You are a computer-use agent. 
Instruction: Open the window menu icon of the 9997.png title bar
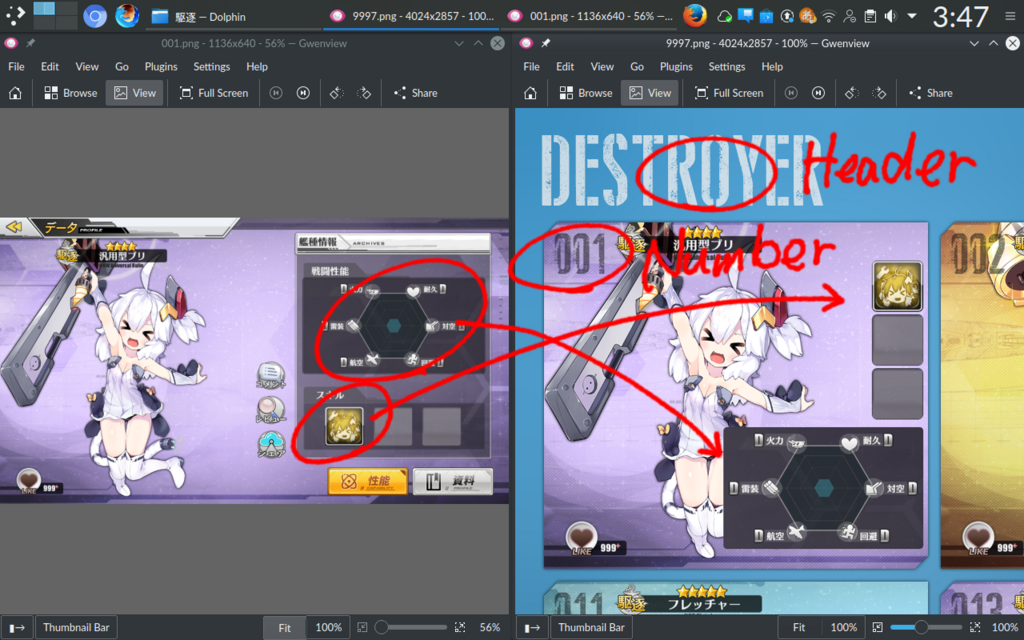point(526,43)
